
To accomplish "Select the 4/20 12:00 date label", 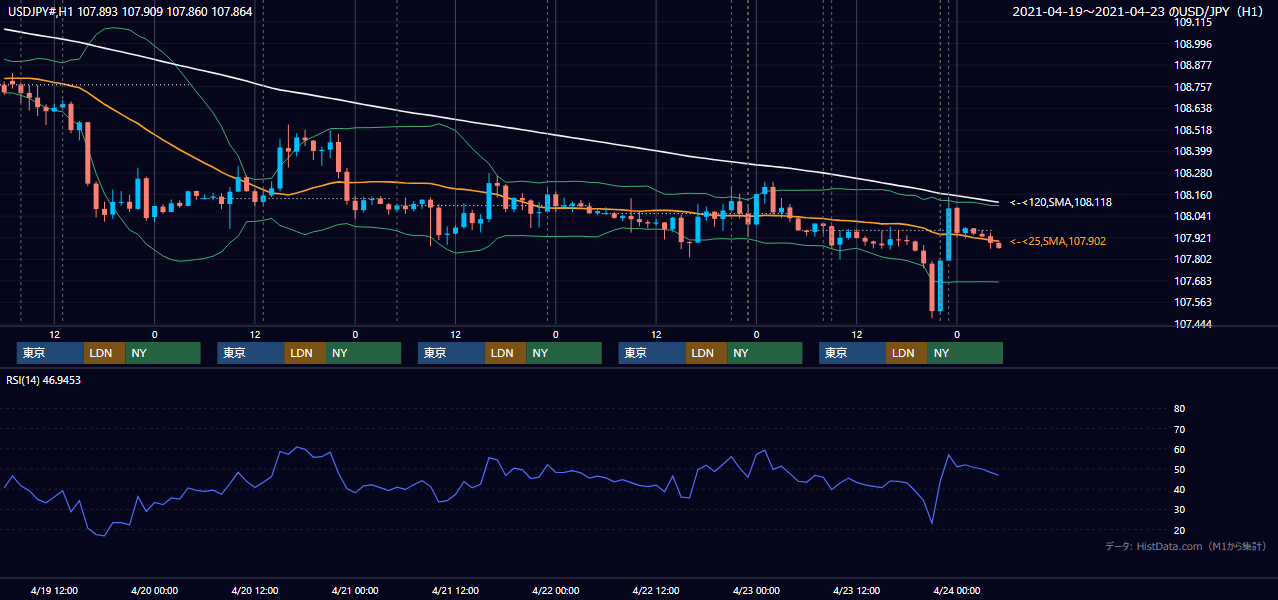I will tap(255, 590).
